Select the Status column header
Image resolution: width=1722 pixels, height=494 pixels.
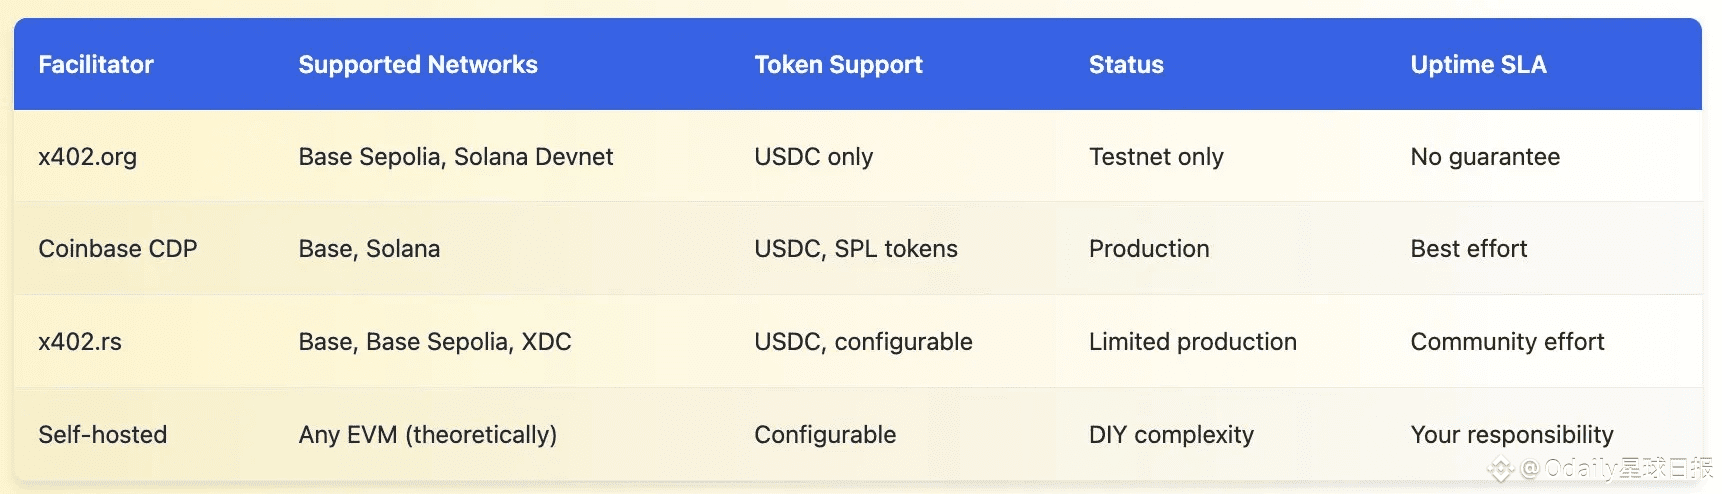(1126, 65)
